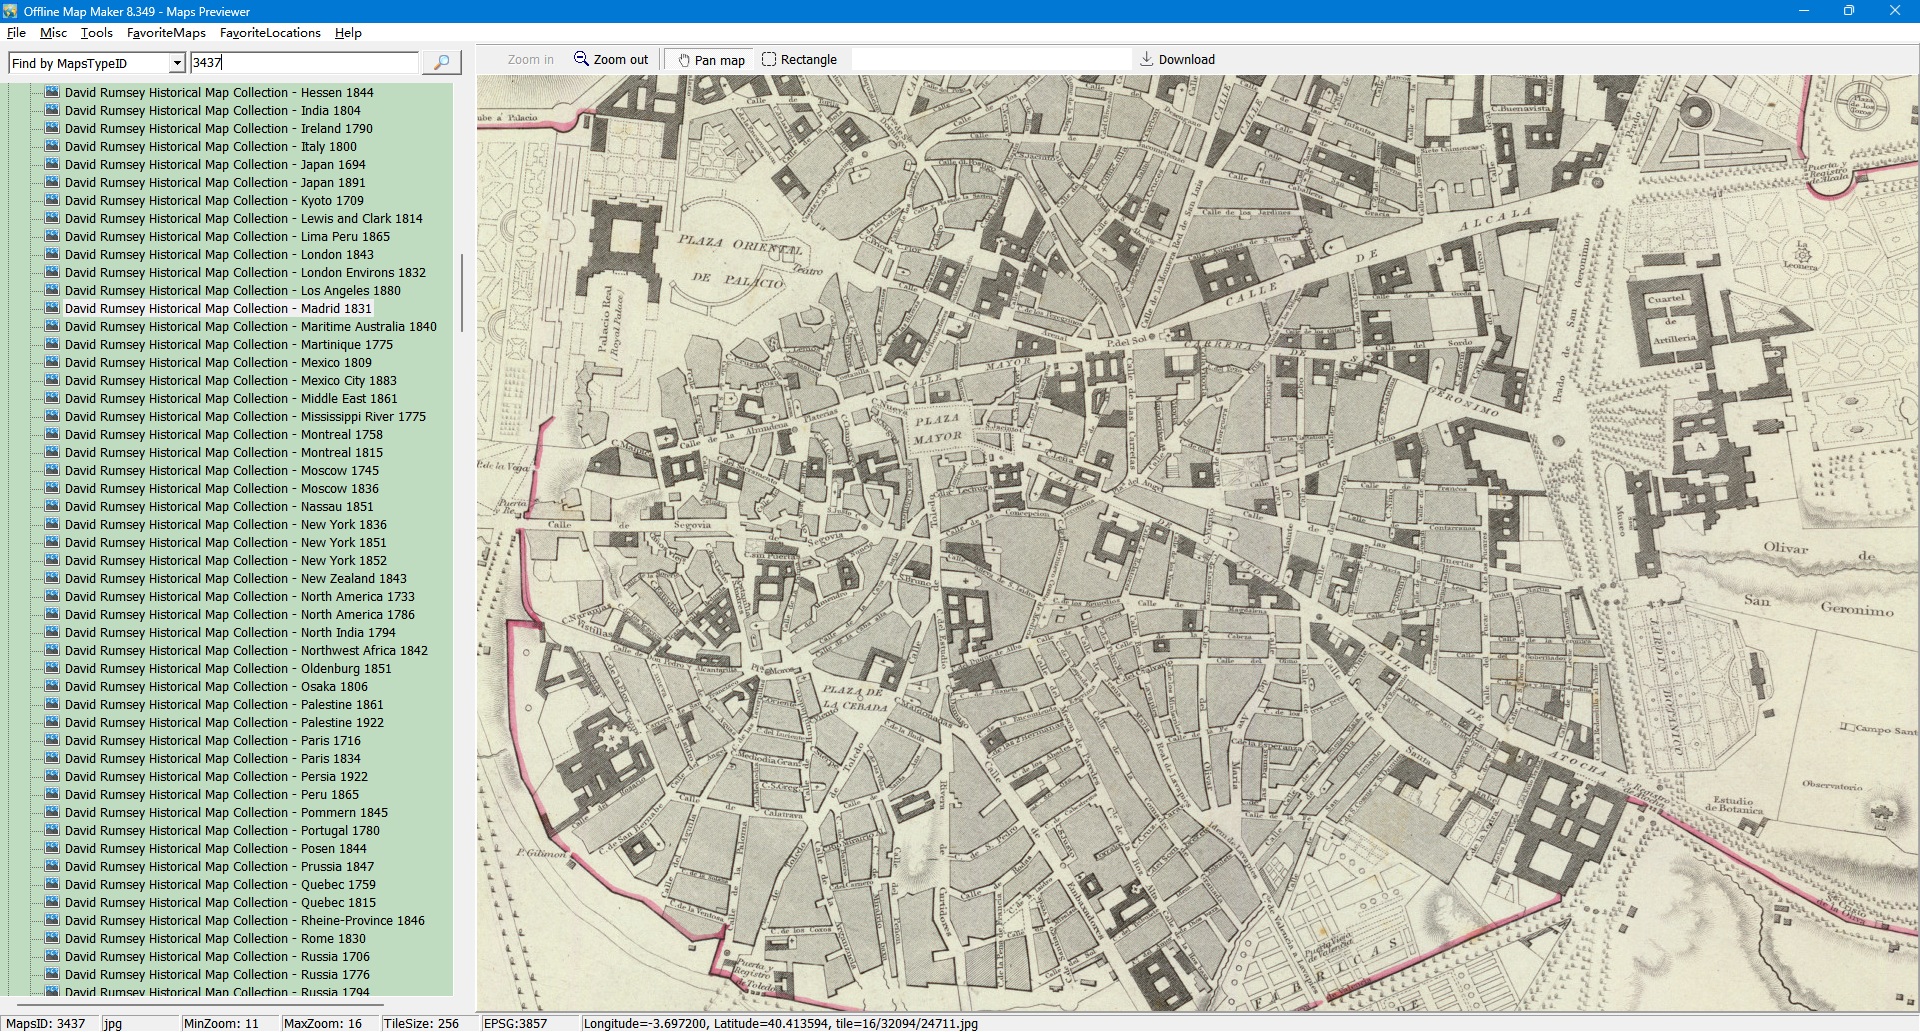Activate the Rectangle selection tool
The image size is (1920, 1032).
point(800,59)
